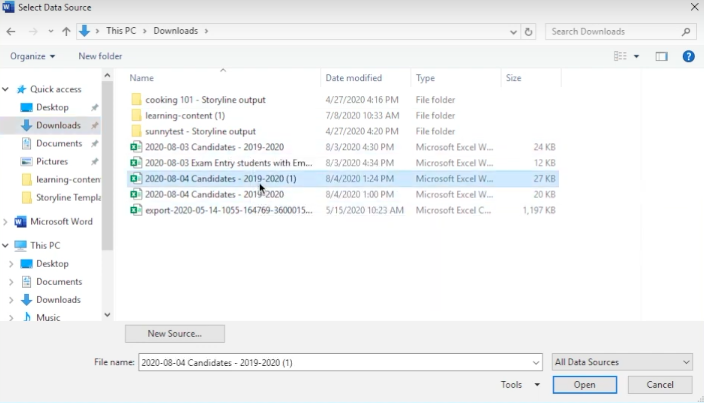Image resolution: width=704 pixels, height=403 pixels.
Task: Go back with the back arrow
Action: tap(11, 31)
